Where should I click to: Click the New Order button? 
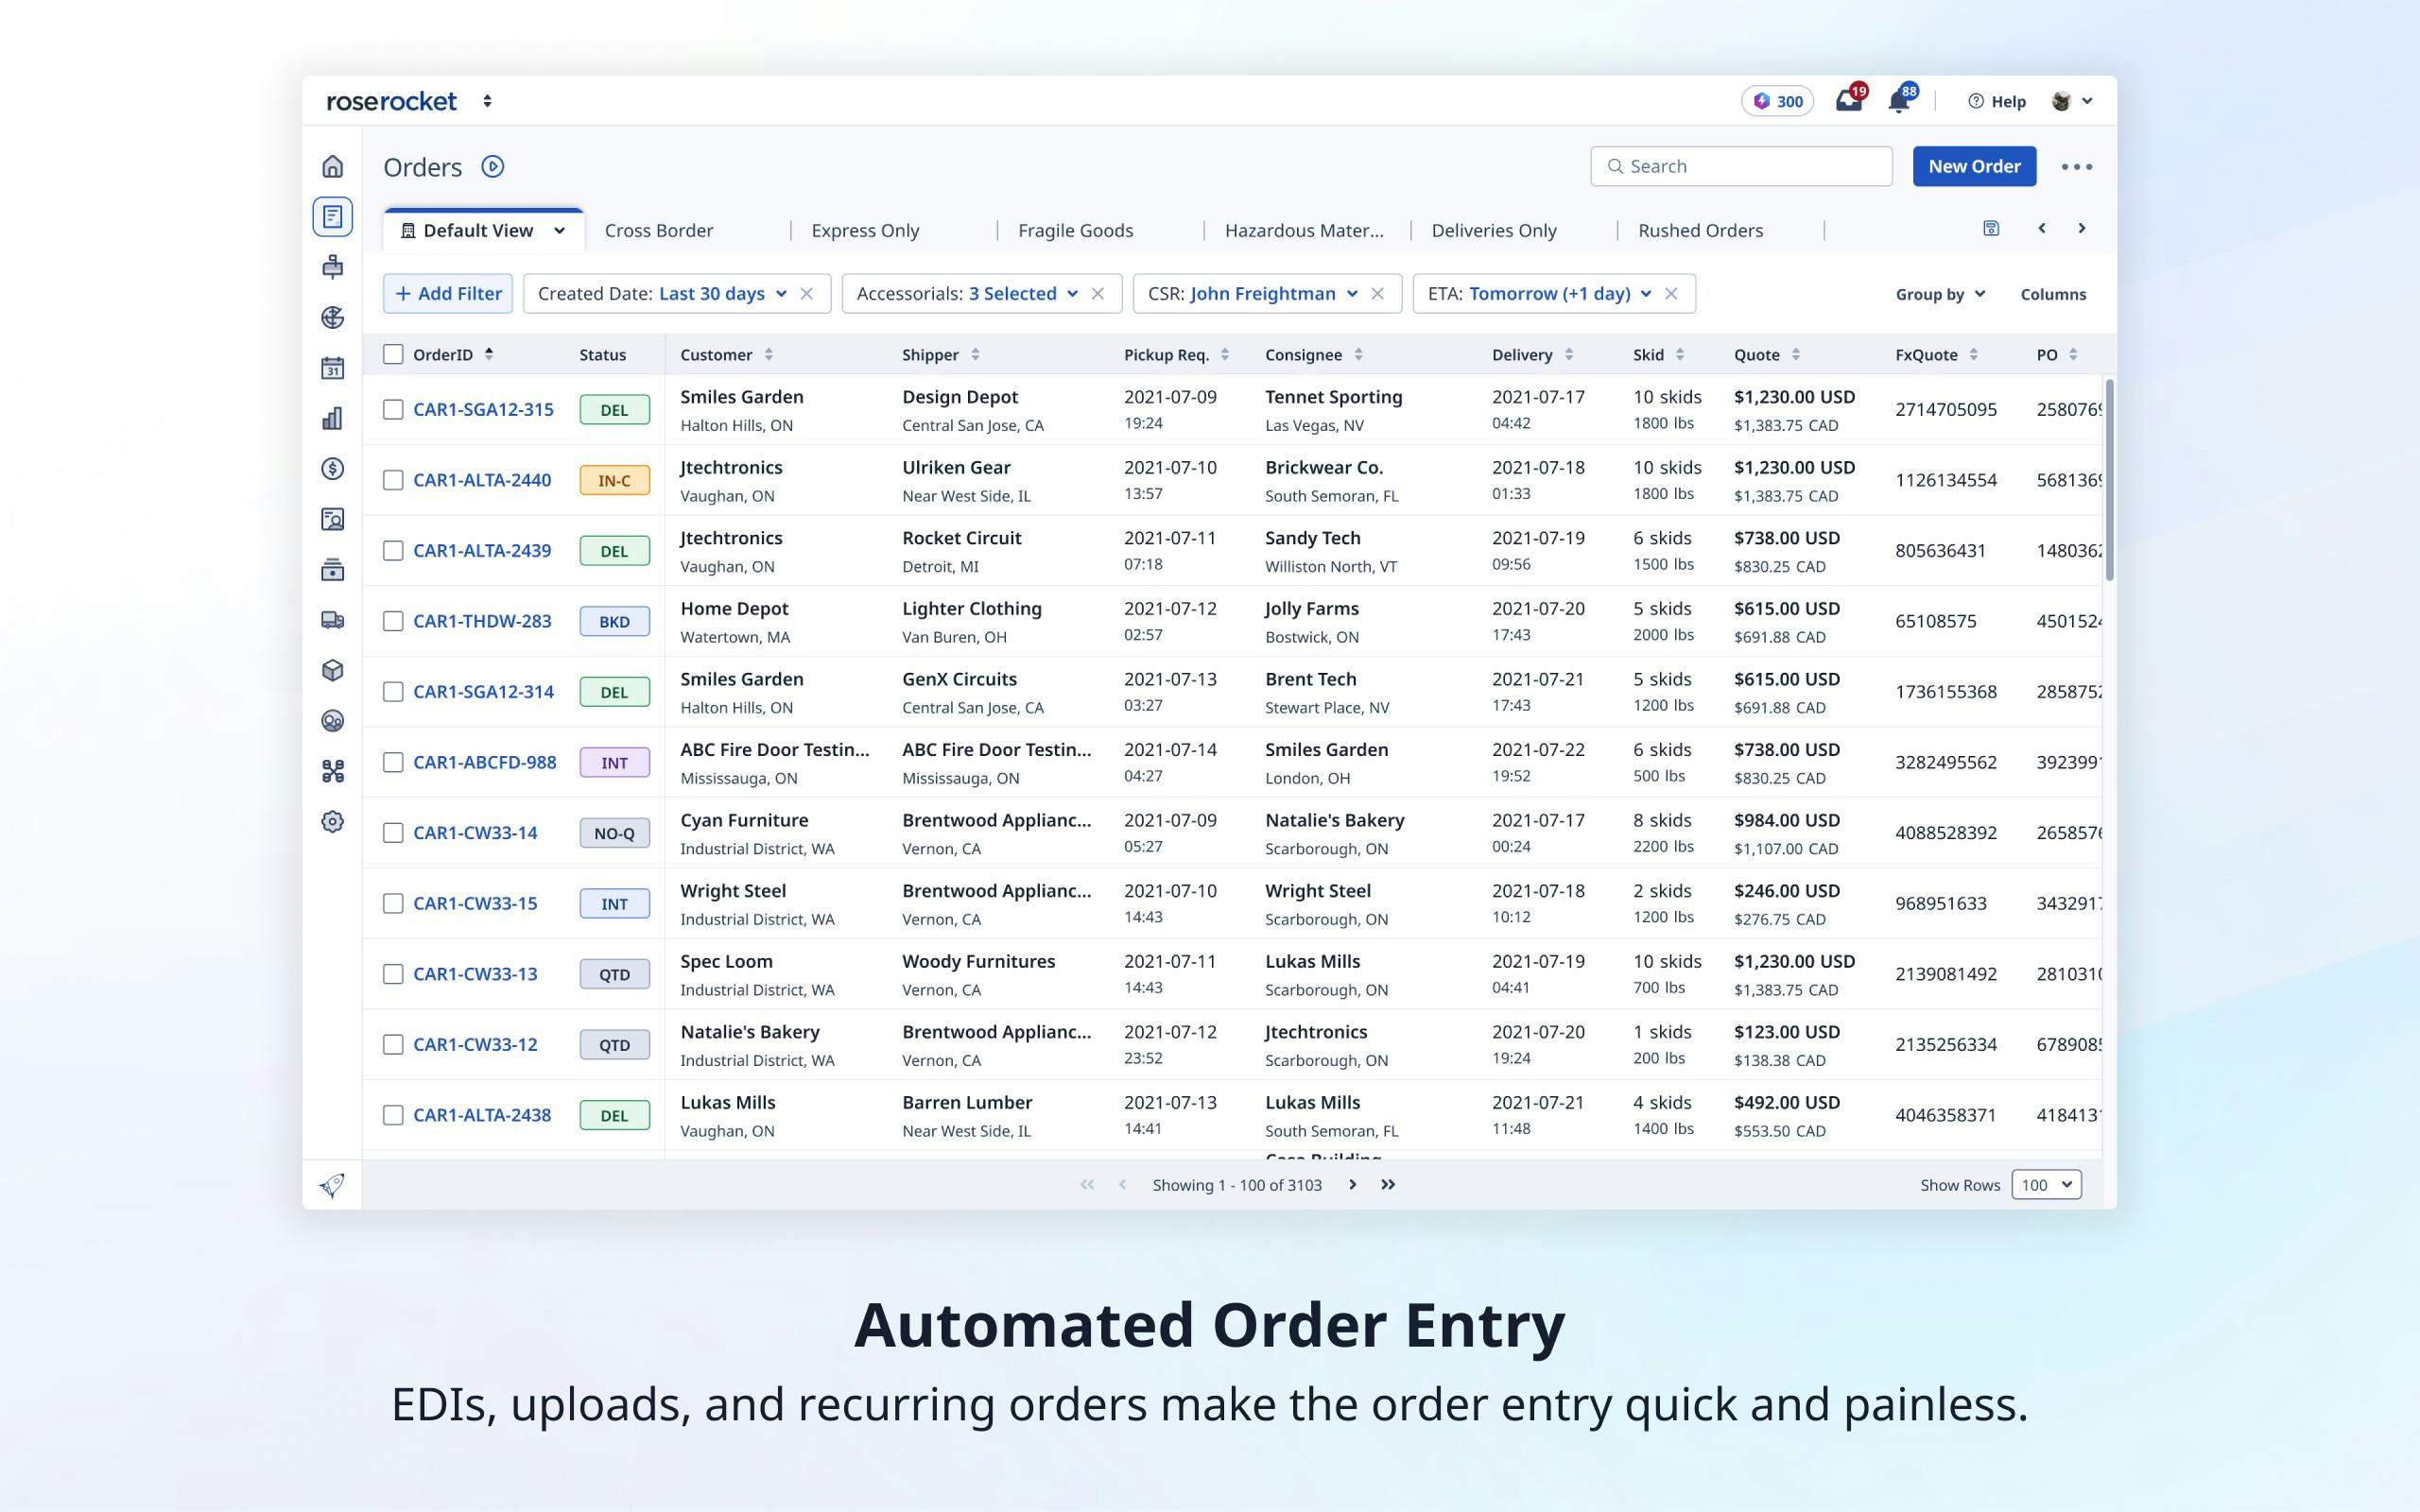pos(1973,166)
